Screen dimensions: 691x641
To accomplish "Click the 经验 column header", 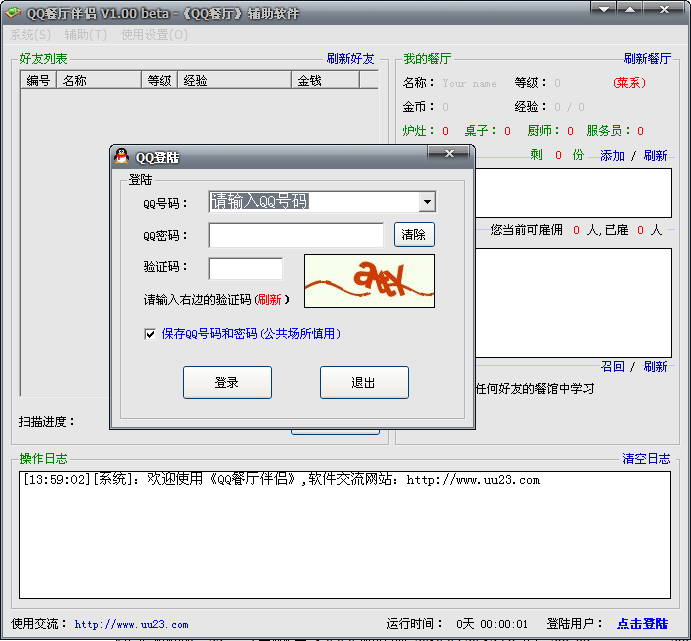I will click(234, 80).
